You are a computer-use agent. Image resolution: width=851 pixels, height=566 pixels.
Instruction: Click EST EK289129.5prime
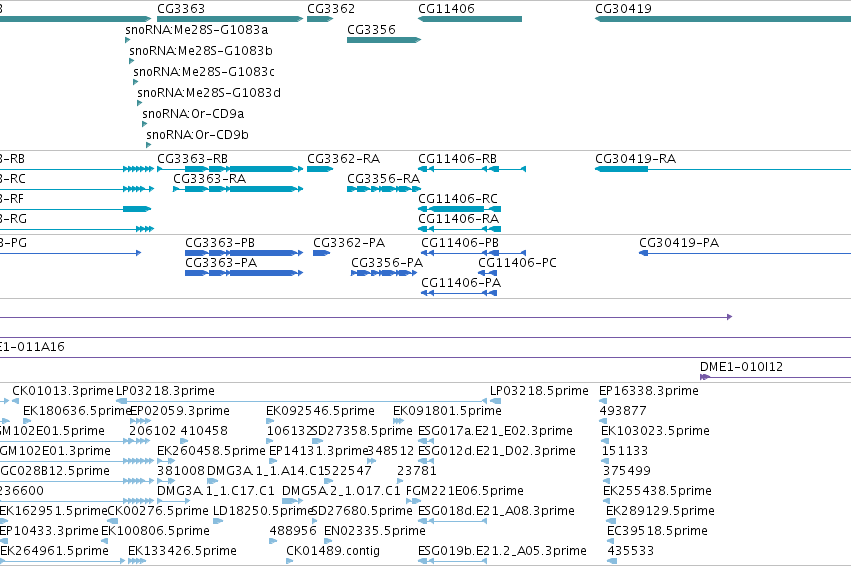pos(660,511)
